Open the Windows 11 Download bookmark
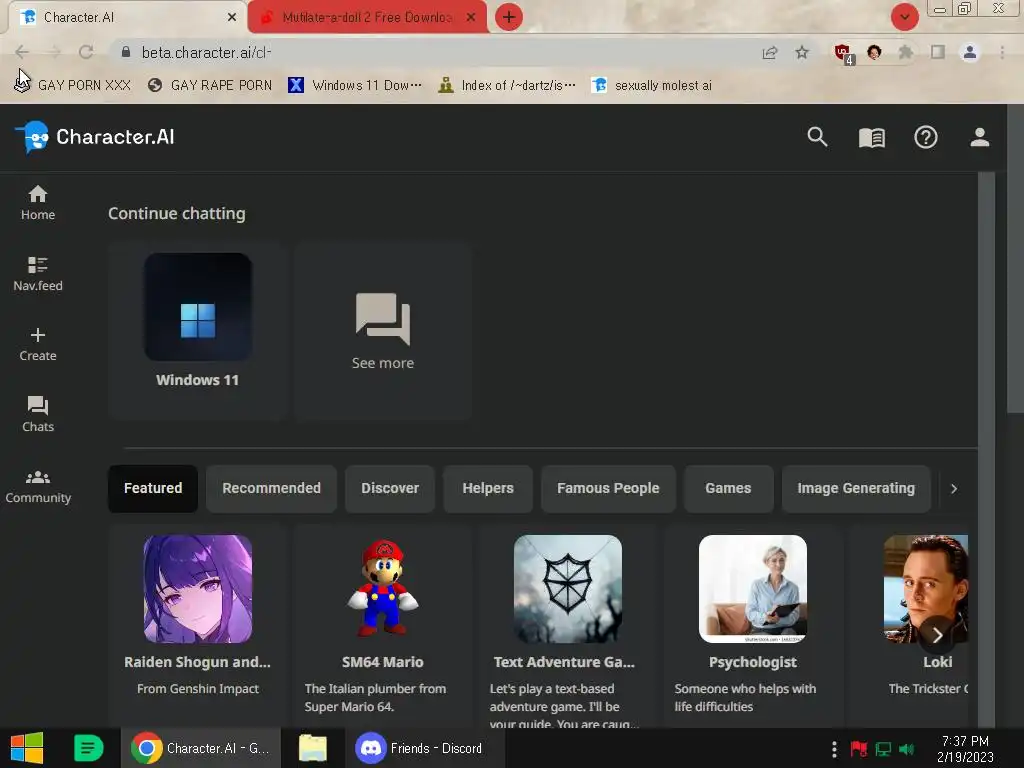This screenshot has width=1024, height=768. coord(355,86)
